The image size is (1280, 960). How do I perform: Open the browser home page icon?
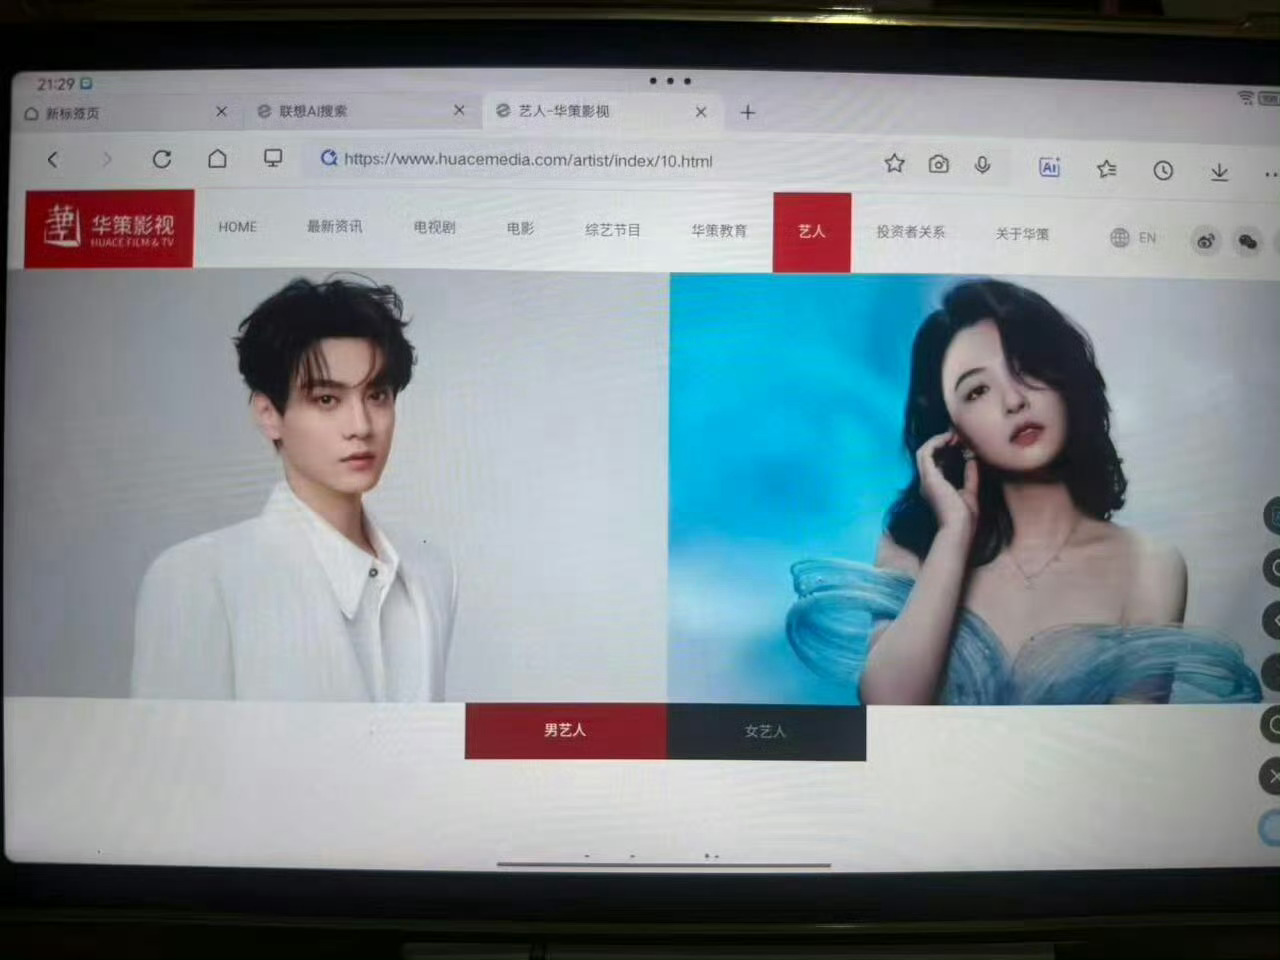click(217, 158)
